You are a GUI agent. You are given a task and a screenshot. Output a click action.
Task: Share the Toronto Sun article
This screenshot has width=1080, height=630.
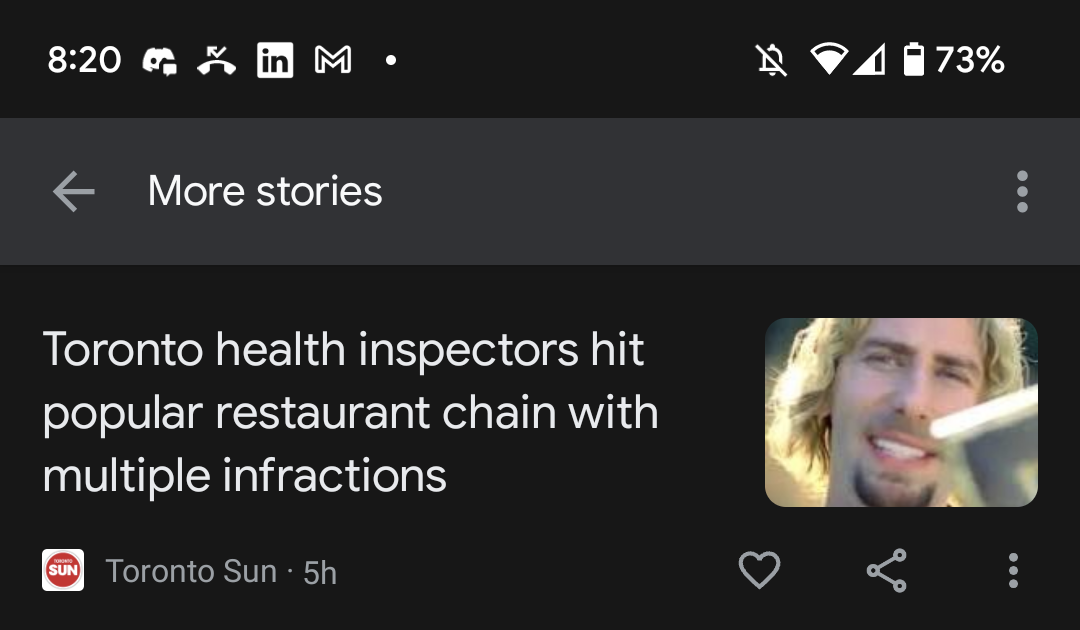point(886,570)
